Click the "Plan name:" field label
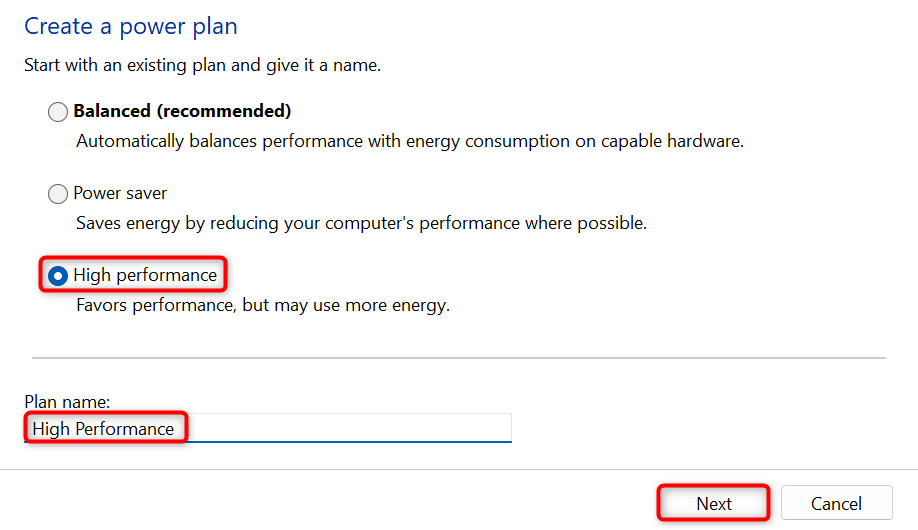The image size is (918, 530). (67, 402)
